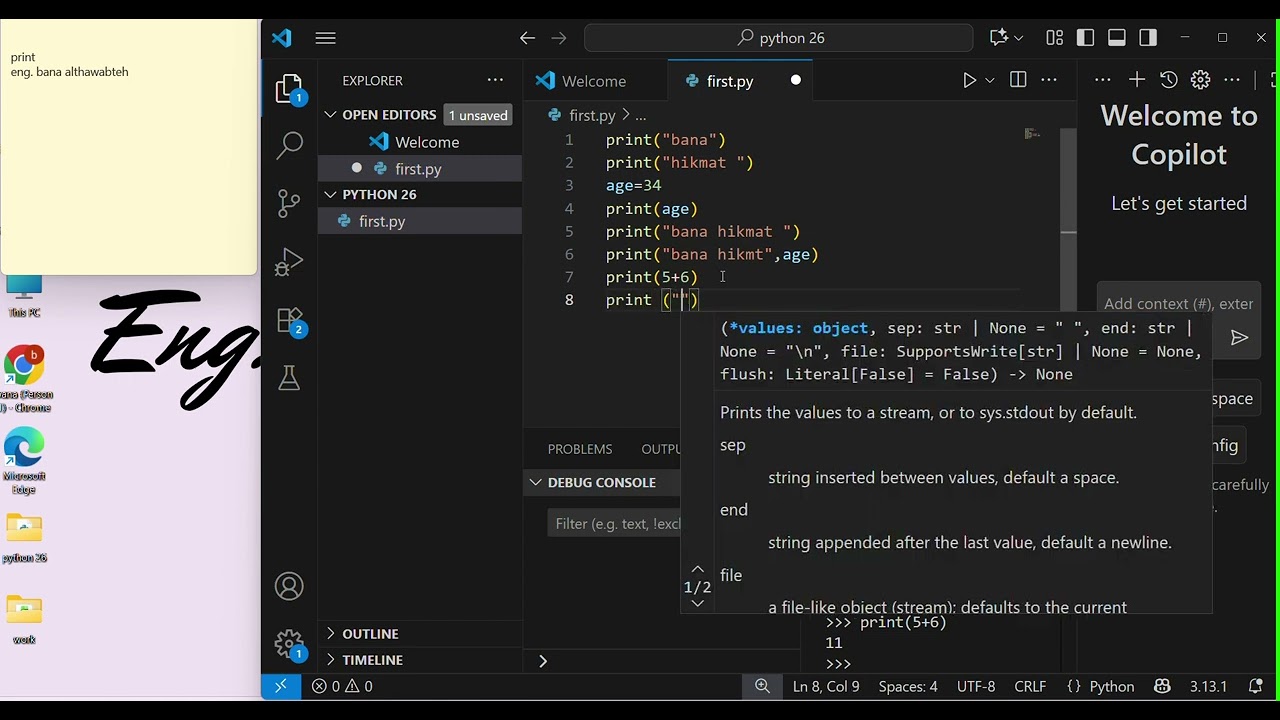This screenshot has width=1280, height=720.
Task: Open the Run button dropdown arrow
Action: coord(990,80)
